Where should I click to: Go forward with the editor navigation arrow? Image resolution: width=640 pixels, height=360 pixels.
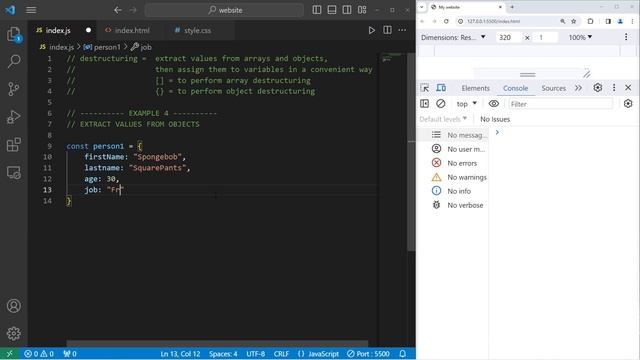point(133,10)
